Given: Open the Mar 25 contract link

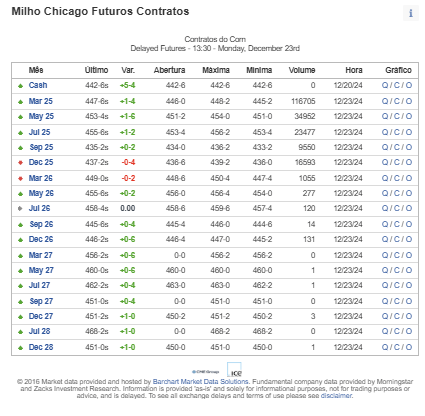Looking at the screenshot, I should (41, 101).
